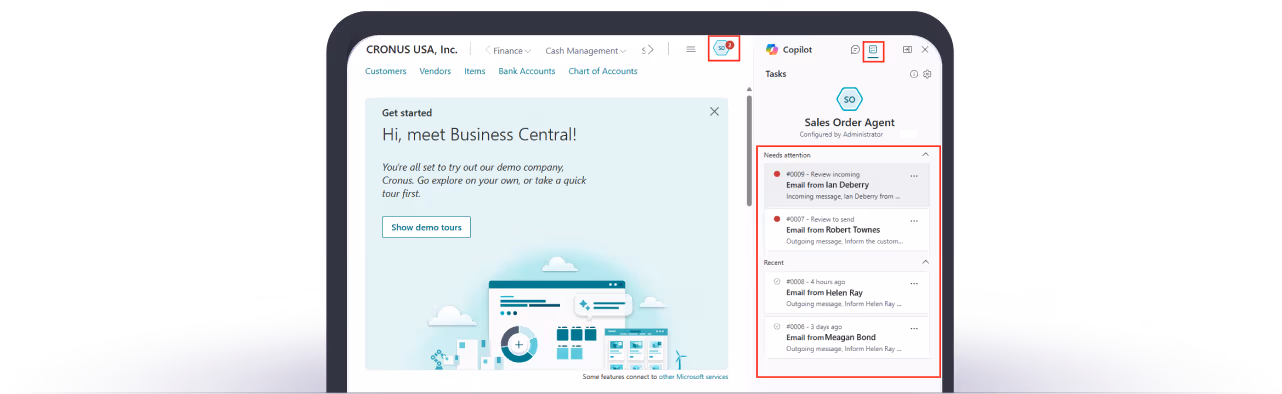Pop out the Copilot pane
The height and width of the screenshot is (394, 1282).
pyautogui.click(x=907, y=49)
